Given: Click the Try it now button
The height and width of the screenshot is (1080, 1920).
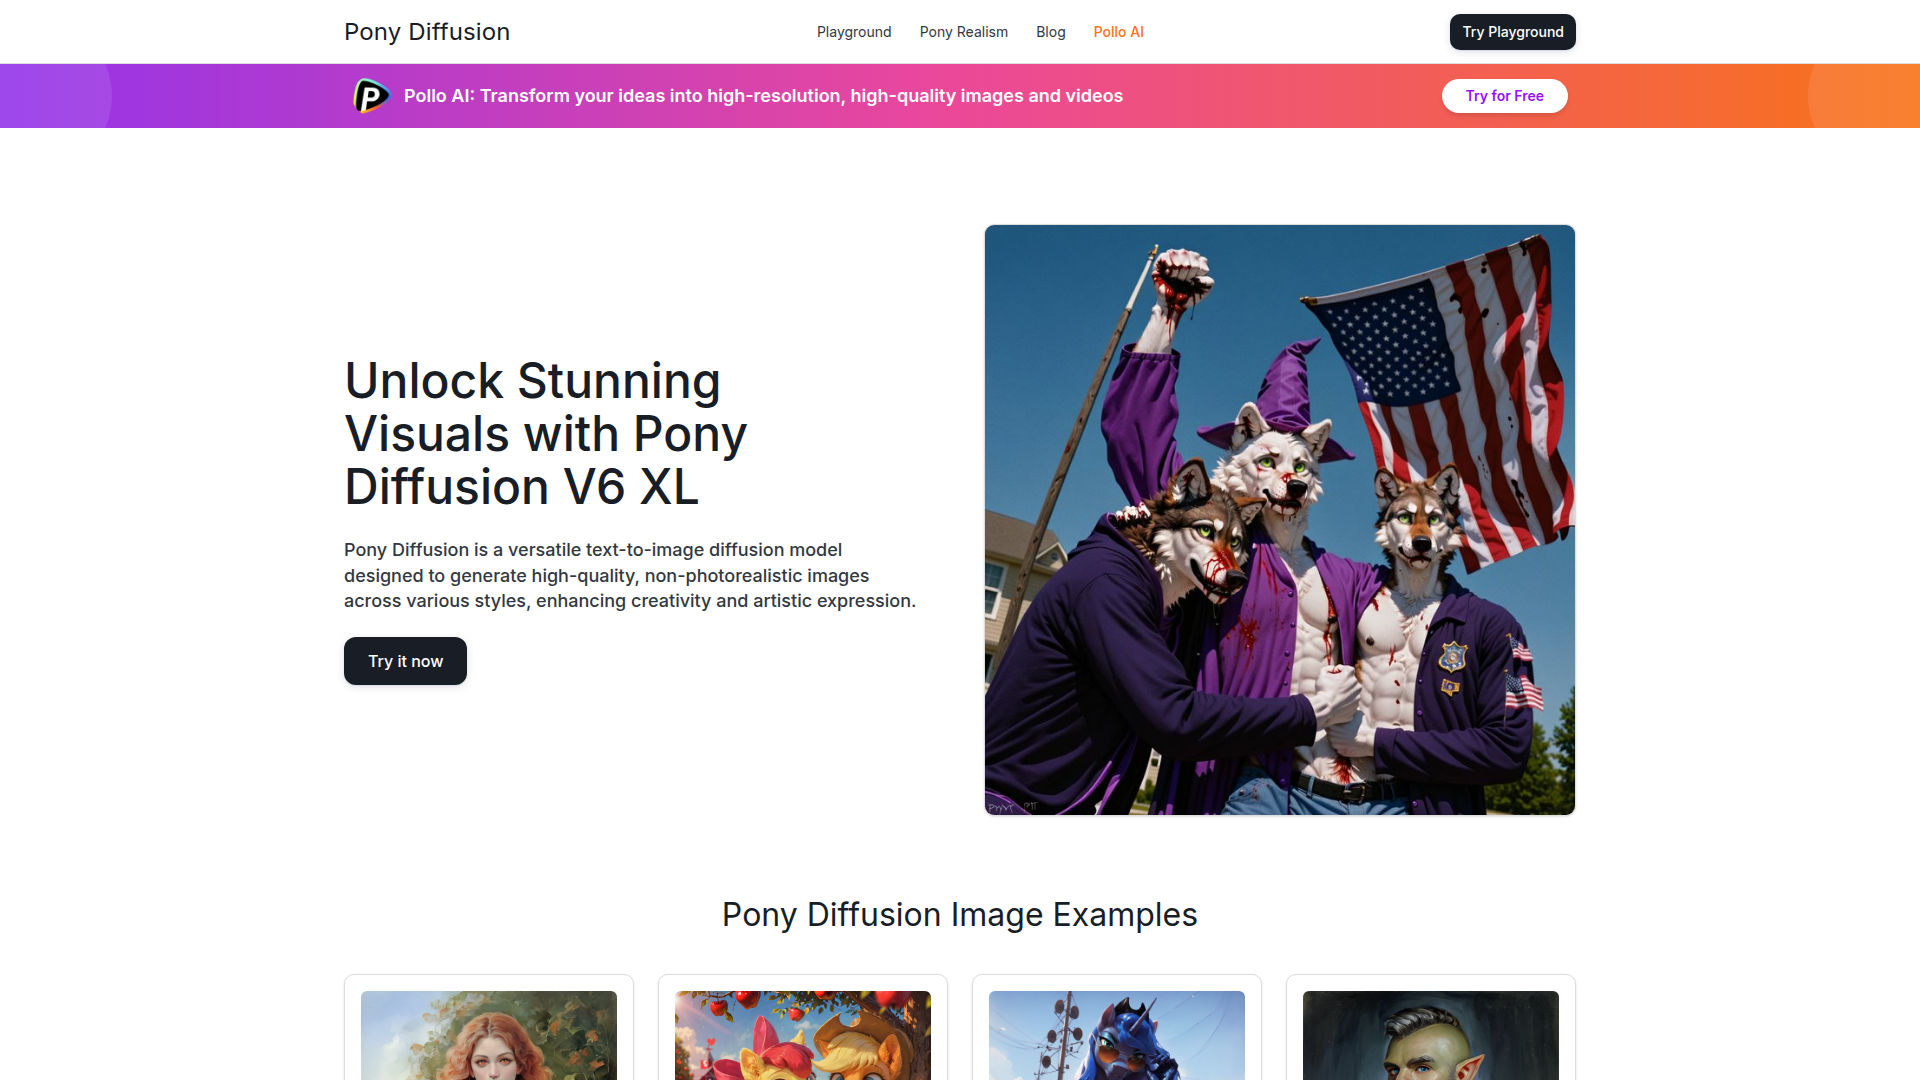Looking at the screenshot, I should [405, 661].
